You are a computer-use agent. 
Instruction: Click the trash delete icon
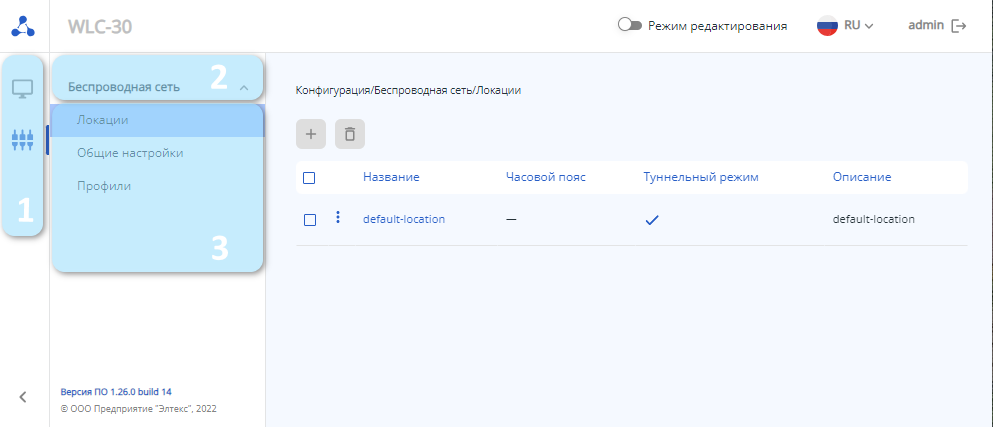350,134
